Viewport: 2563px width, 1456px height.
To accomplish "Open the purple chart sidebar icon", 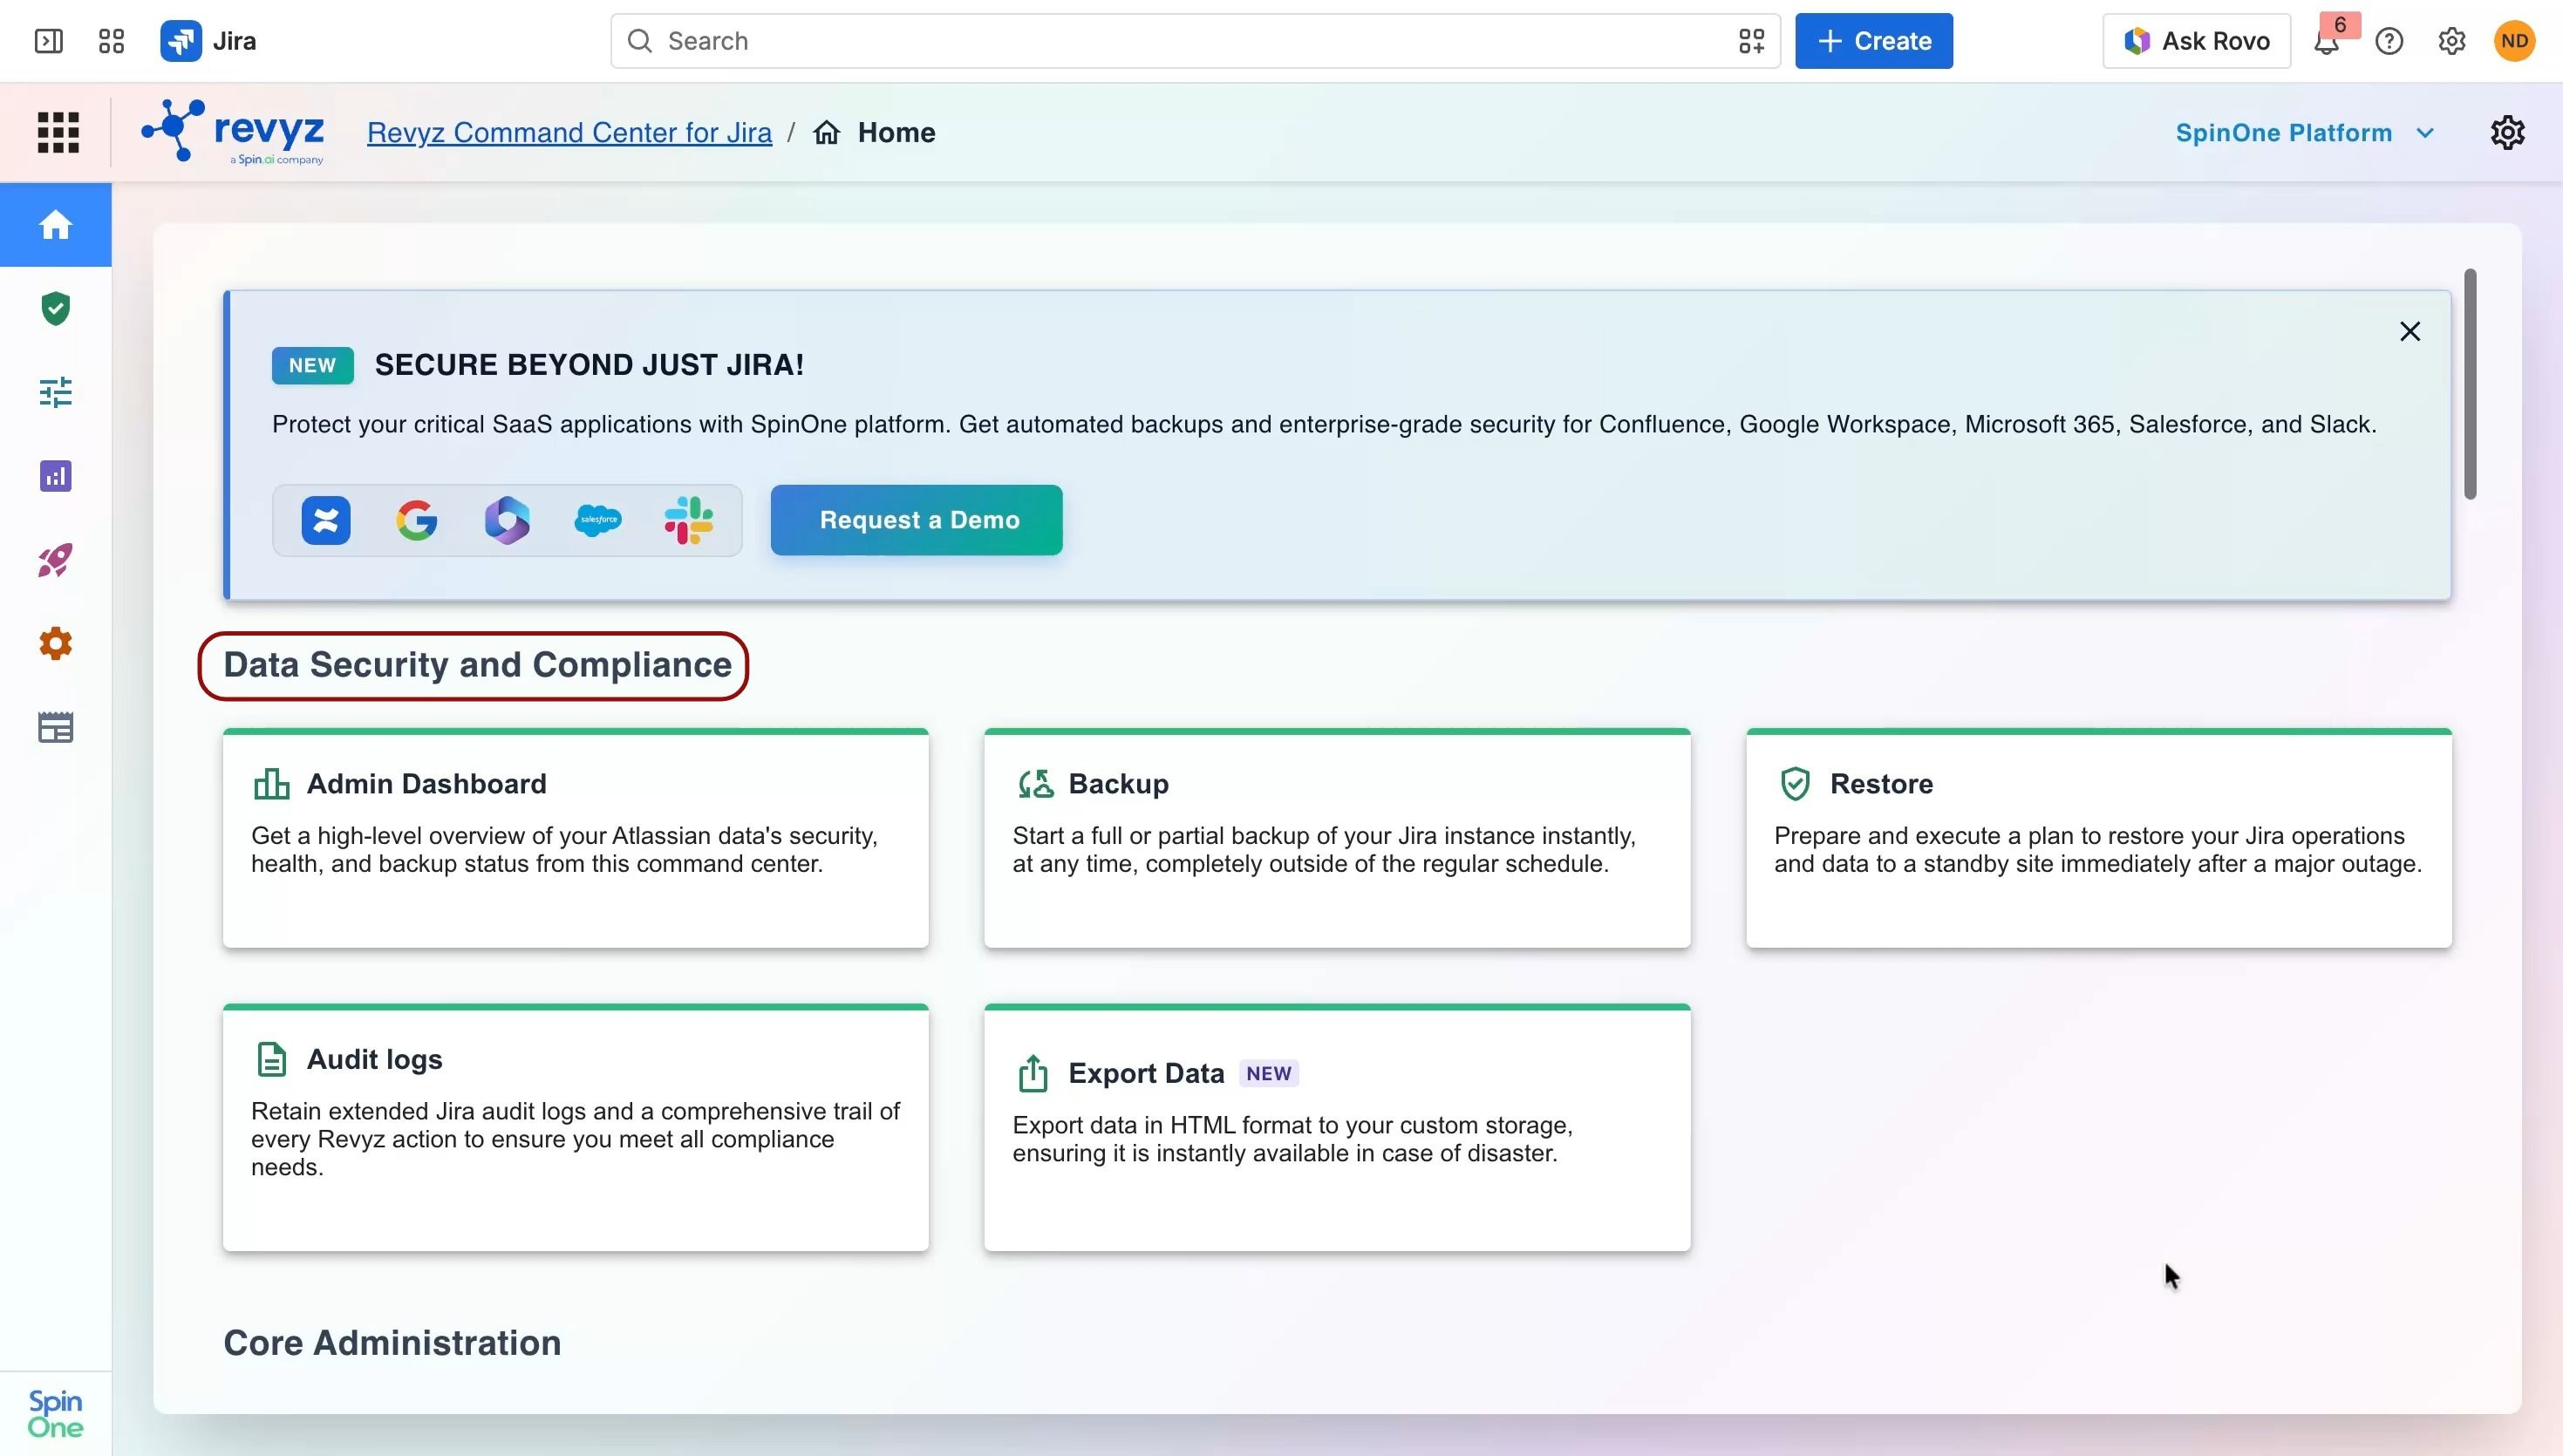I will [x=56, y=476].
